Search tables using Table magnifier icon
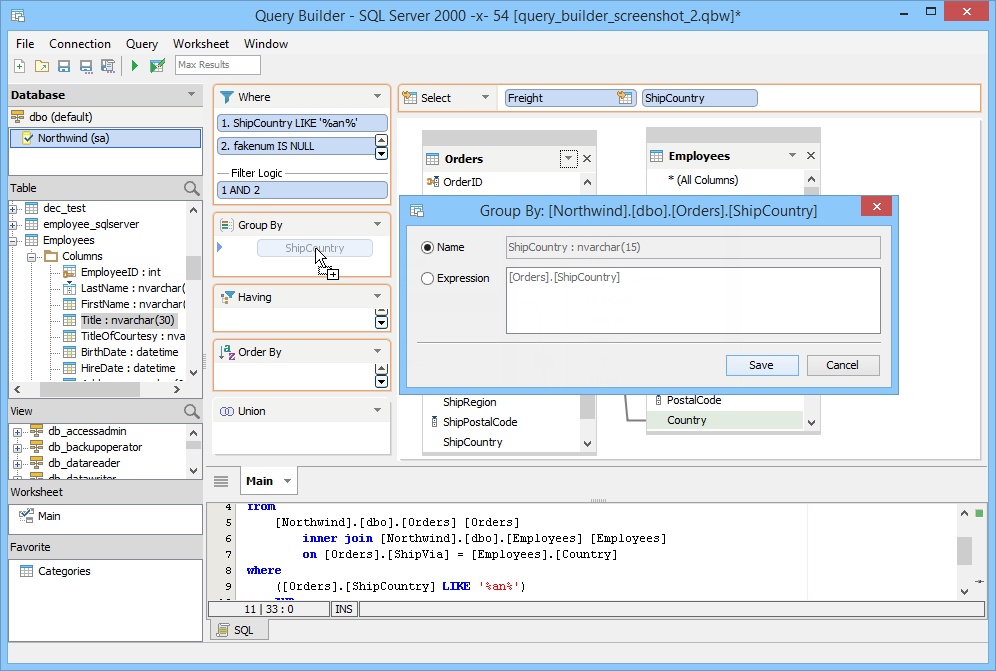 pyautogui.click(x=191, y=188)
